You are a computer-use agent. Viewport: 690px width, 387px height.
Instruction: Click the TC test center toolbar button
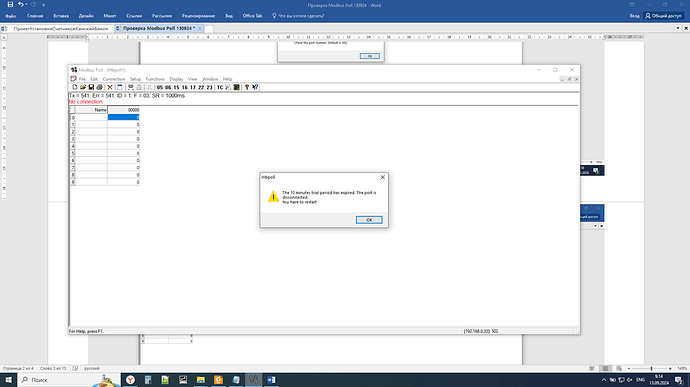(220, 88)
